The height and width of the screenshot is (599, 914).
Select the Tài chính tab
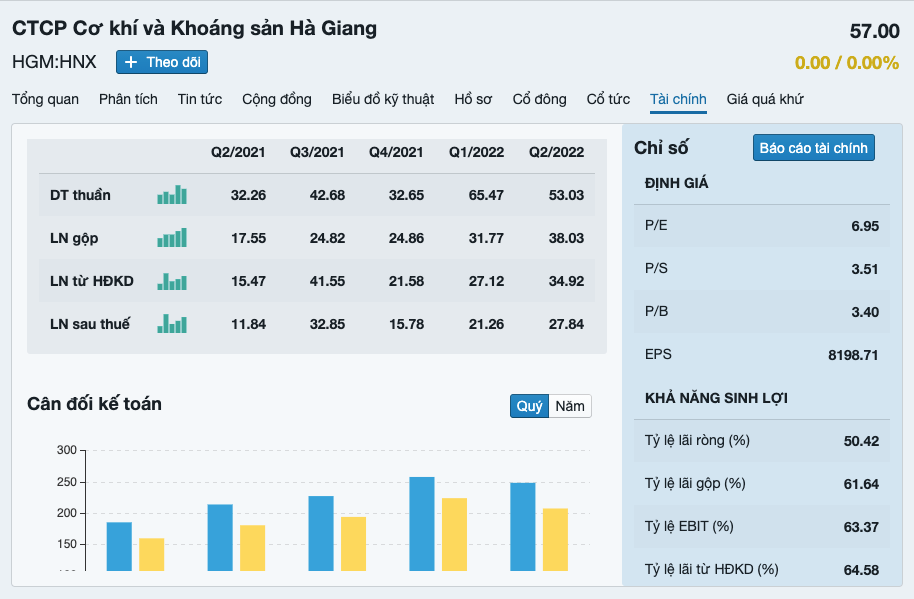coord(679,100)
